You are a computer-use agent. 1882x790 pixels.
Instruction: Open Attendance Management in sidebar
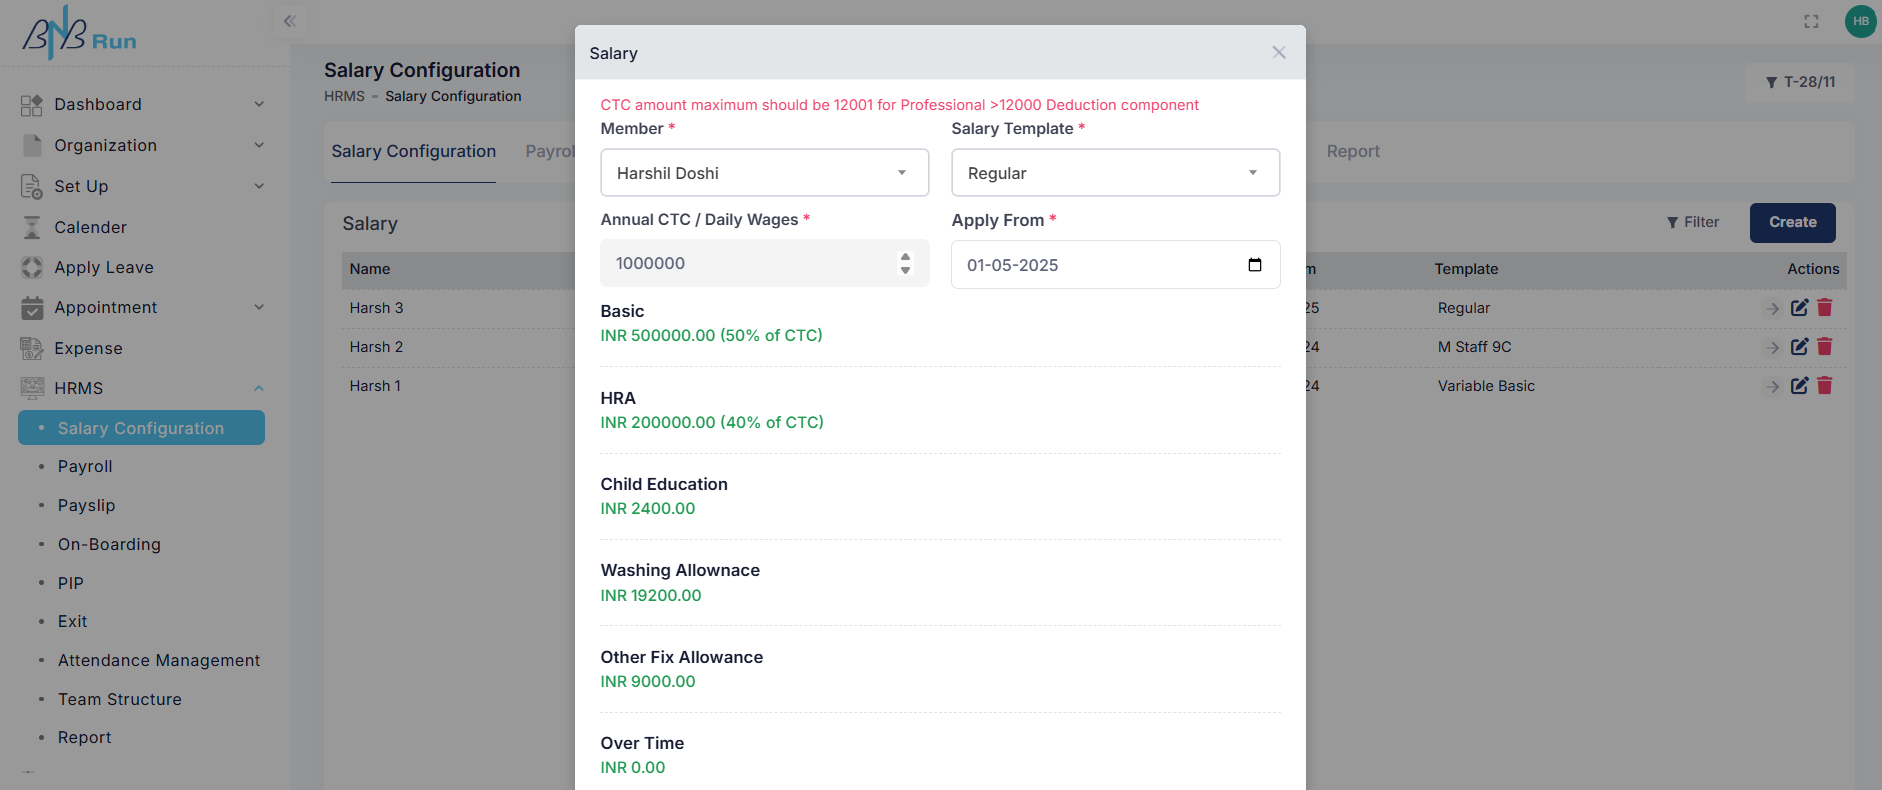[159, 660]
